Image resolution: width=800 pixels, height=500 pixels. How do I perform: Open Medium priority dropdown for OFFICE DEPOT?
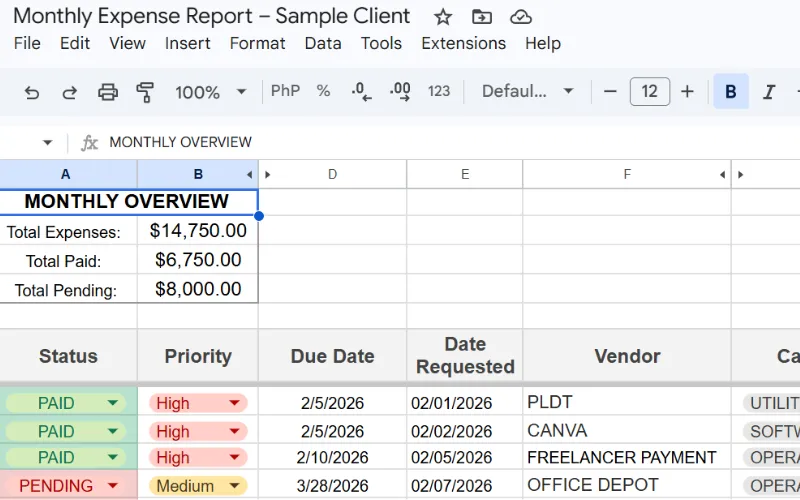[x=234, y=486]
